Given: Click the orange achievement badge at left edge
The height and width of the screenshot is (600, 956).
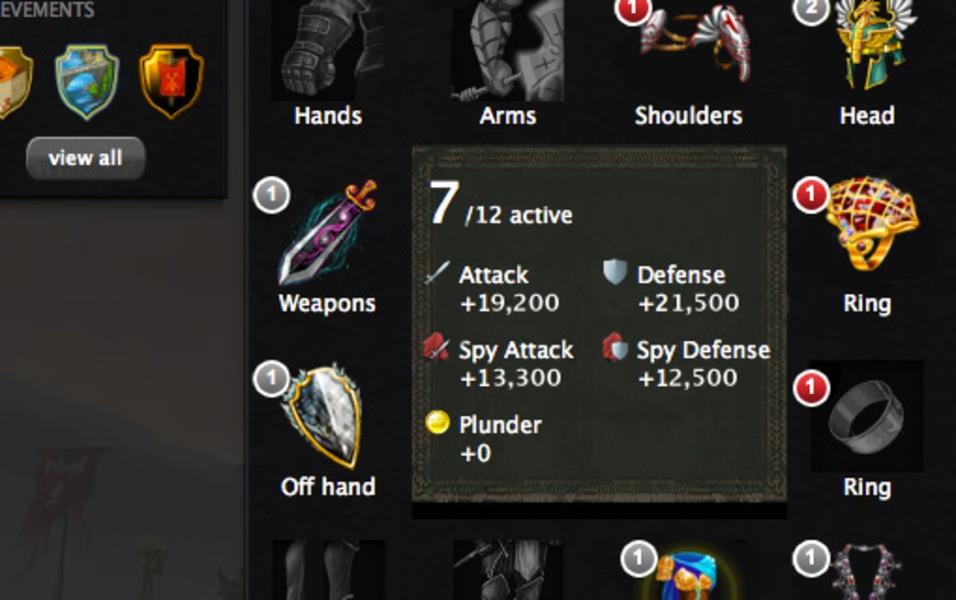Looking at the screenshot, I should (15, 82).
